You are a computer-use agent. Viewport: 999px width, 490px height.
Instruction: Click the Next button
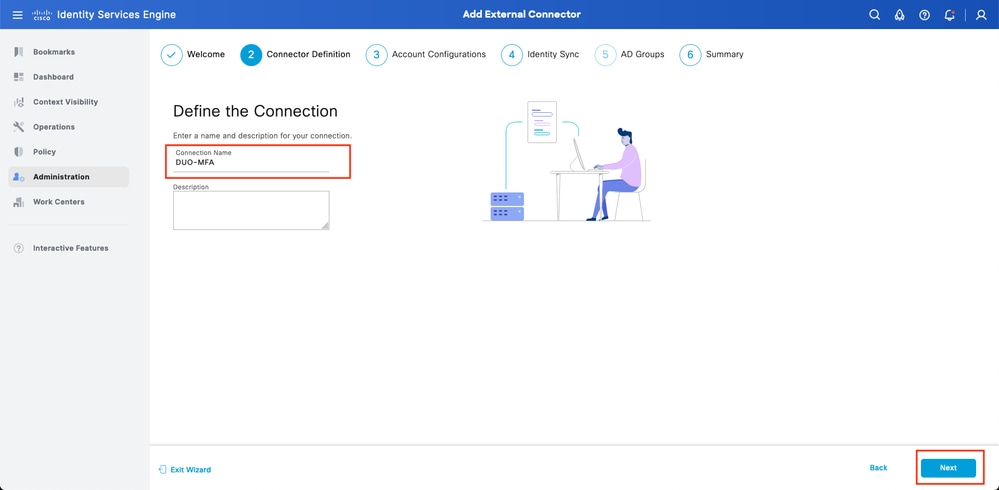click(x=948, y=468)
